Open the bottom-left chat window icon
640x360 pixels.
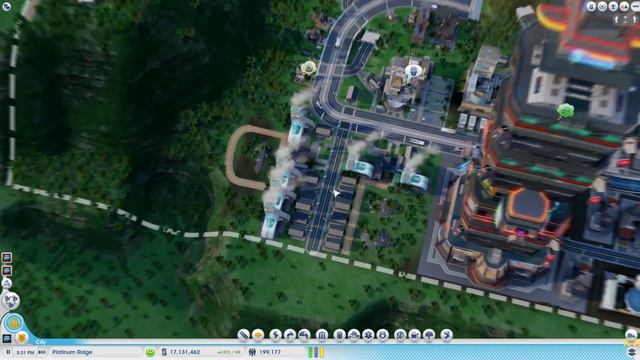point(7,338)
